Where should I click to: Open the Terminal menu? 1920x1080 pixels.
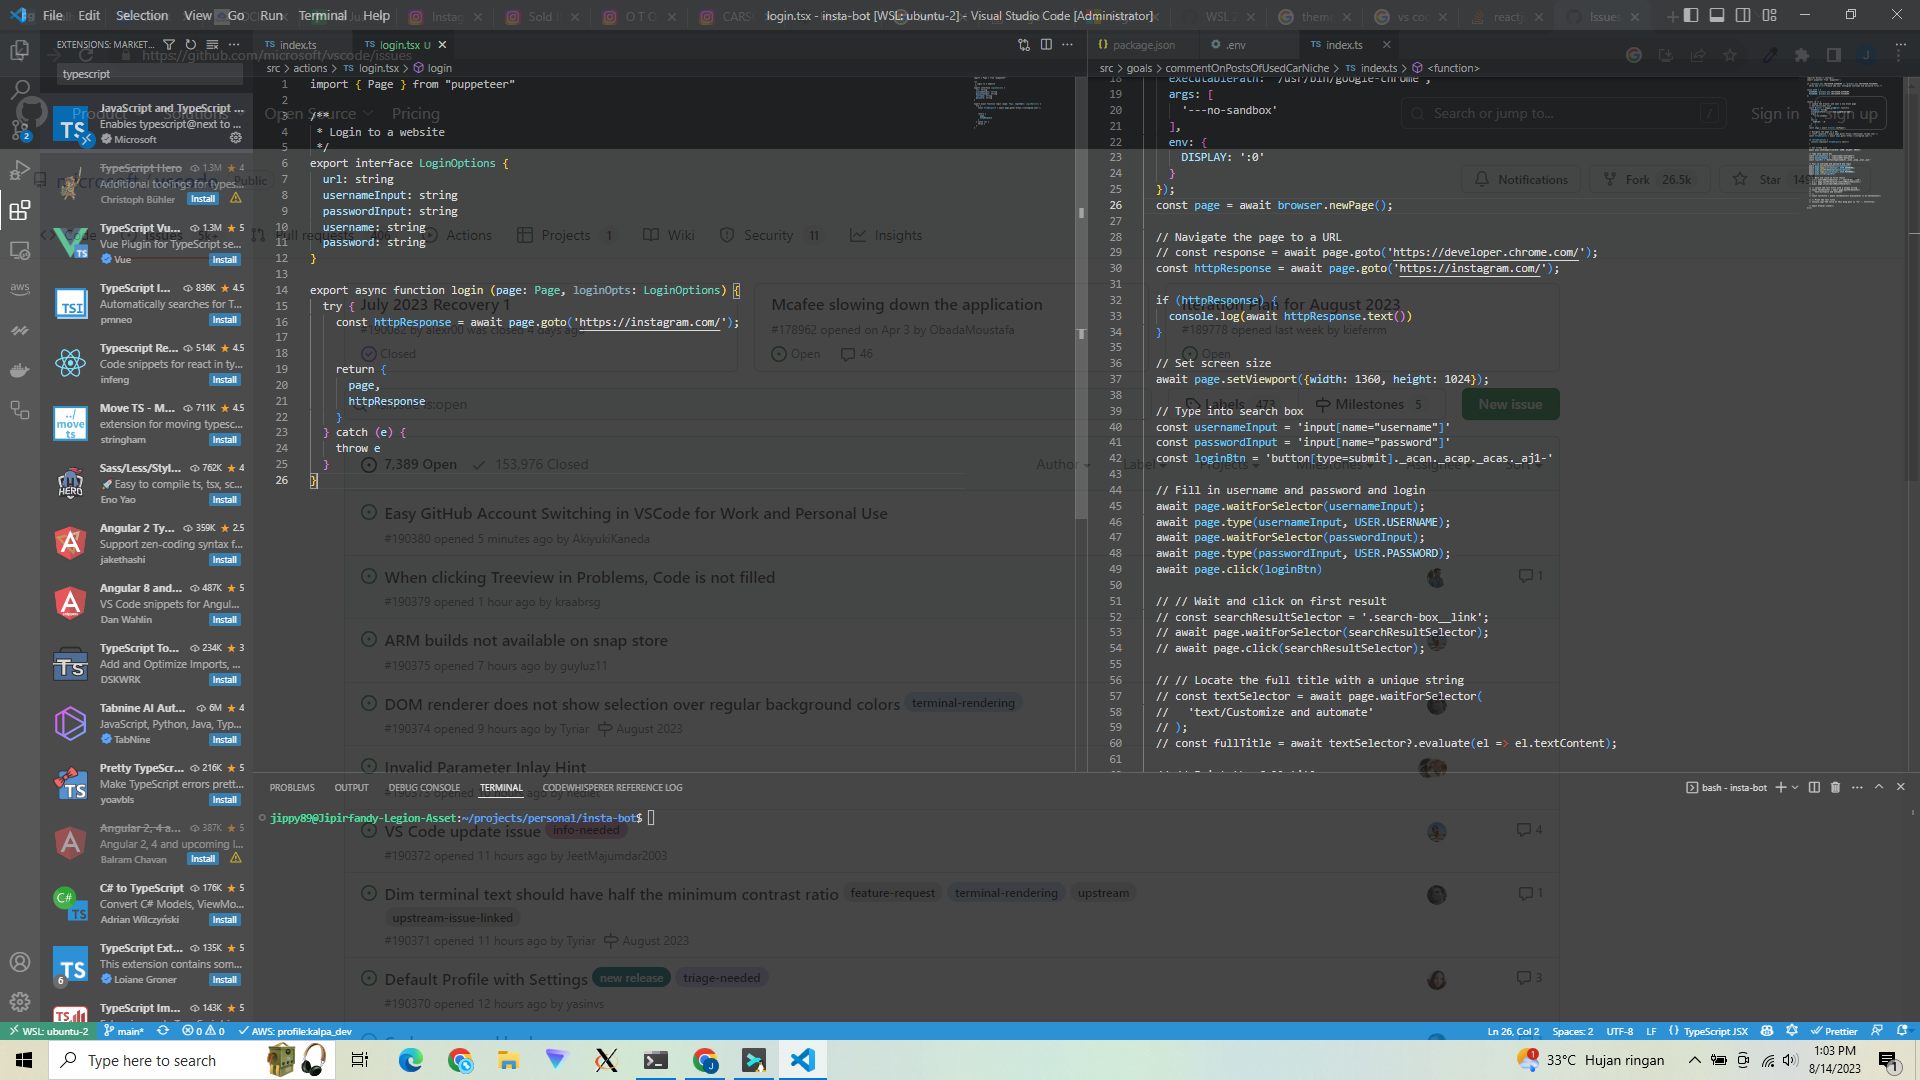[x=322, y=16]
